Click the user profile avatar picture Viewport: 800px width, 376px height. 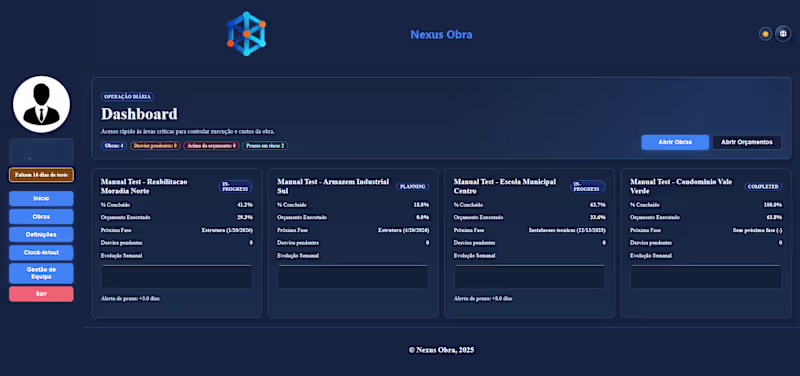[x=41, y=104]
